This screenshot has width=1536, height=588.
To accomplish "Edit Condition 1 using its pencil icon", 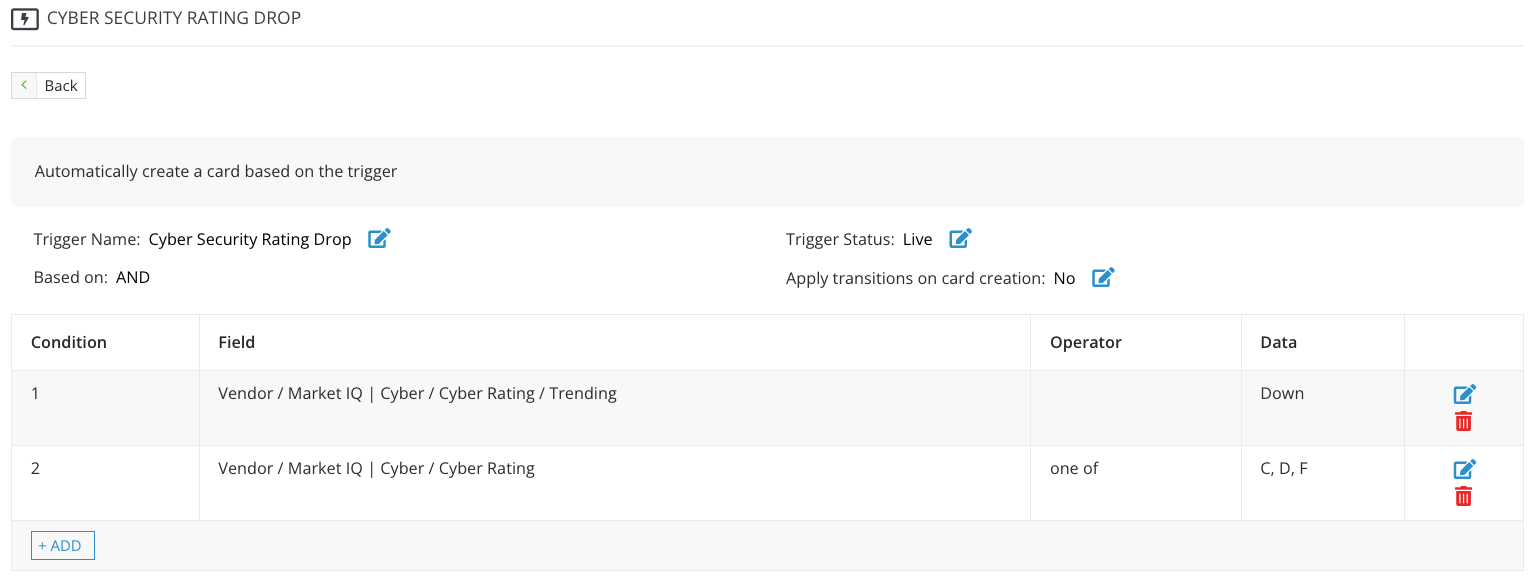I will coord(1463,393).
